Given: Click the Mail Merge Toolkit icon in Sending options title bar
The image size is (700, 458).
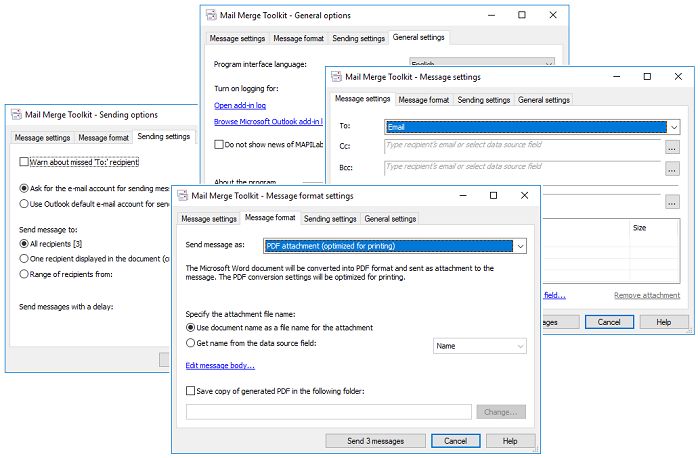Looking at the screenshot, I should coord(17,115).
